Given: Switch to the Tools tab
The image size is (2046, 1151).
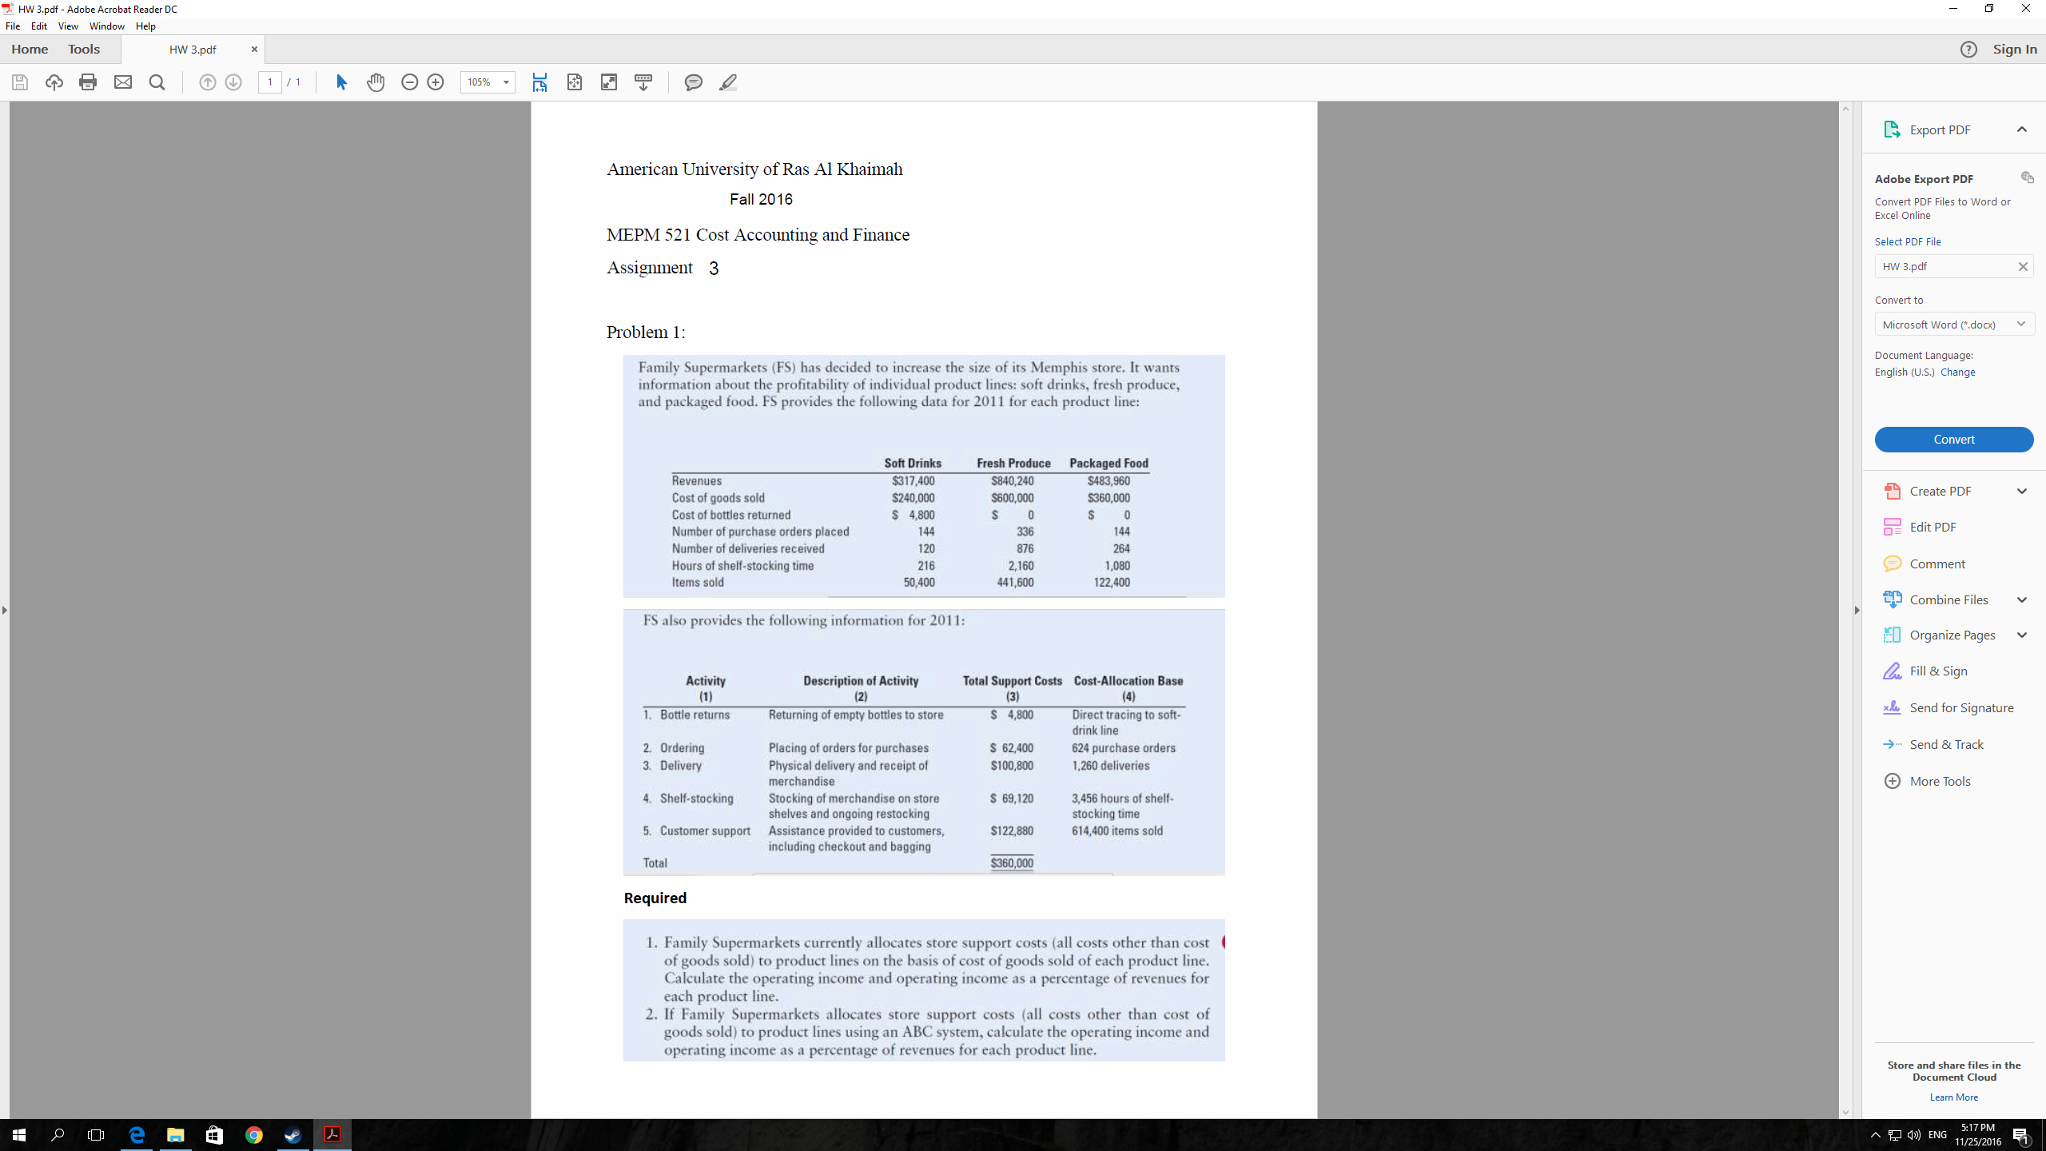Looking at the screenshot, I should click(84, 49).
